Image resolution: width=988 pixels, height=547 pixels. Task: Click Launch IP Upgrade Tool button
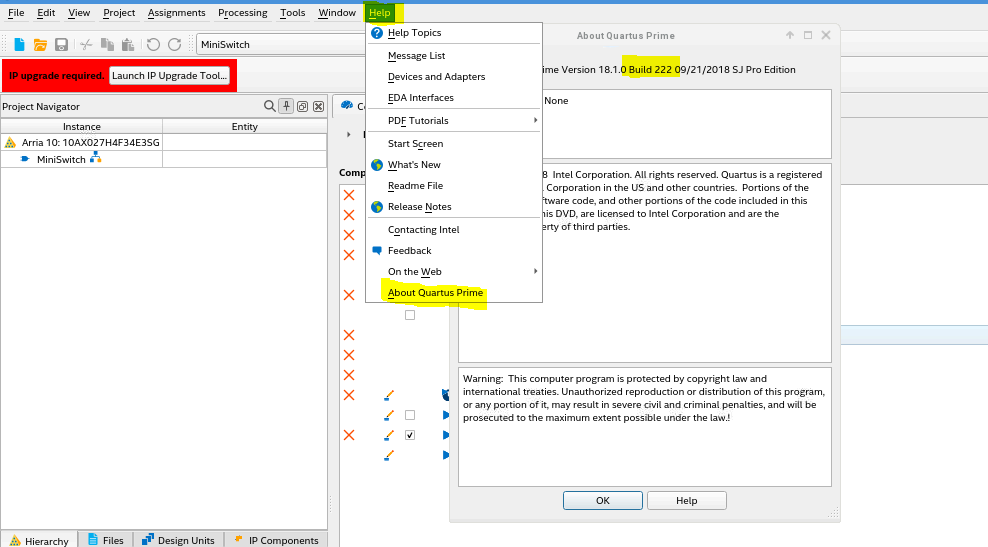click(x=169, y=76)
